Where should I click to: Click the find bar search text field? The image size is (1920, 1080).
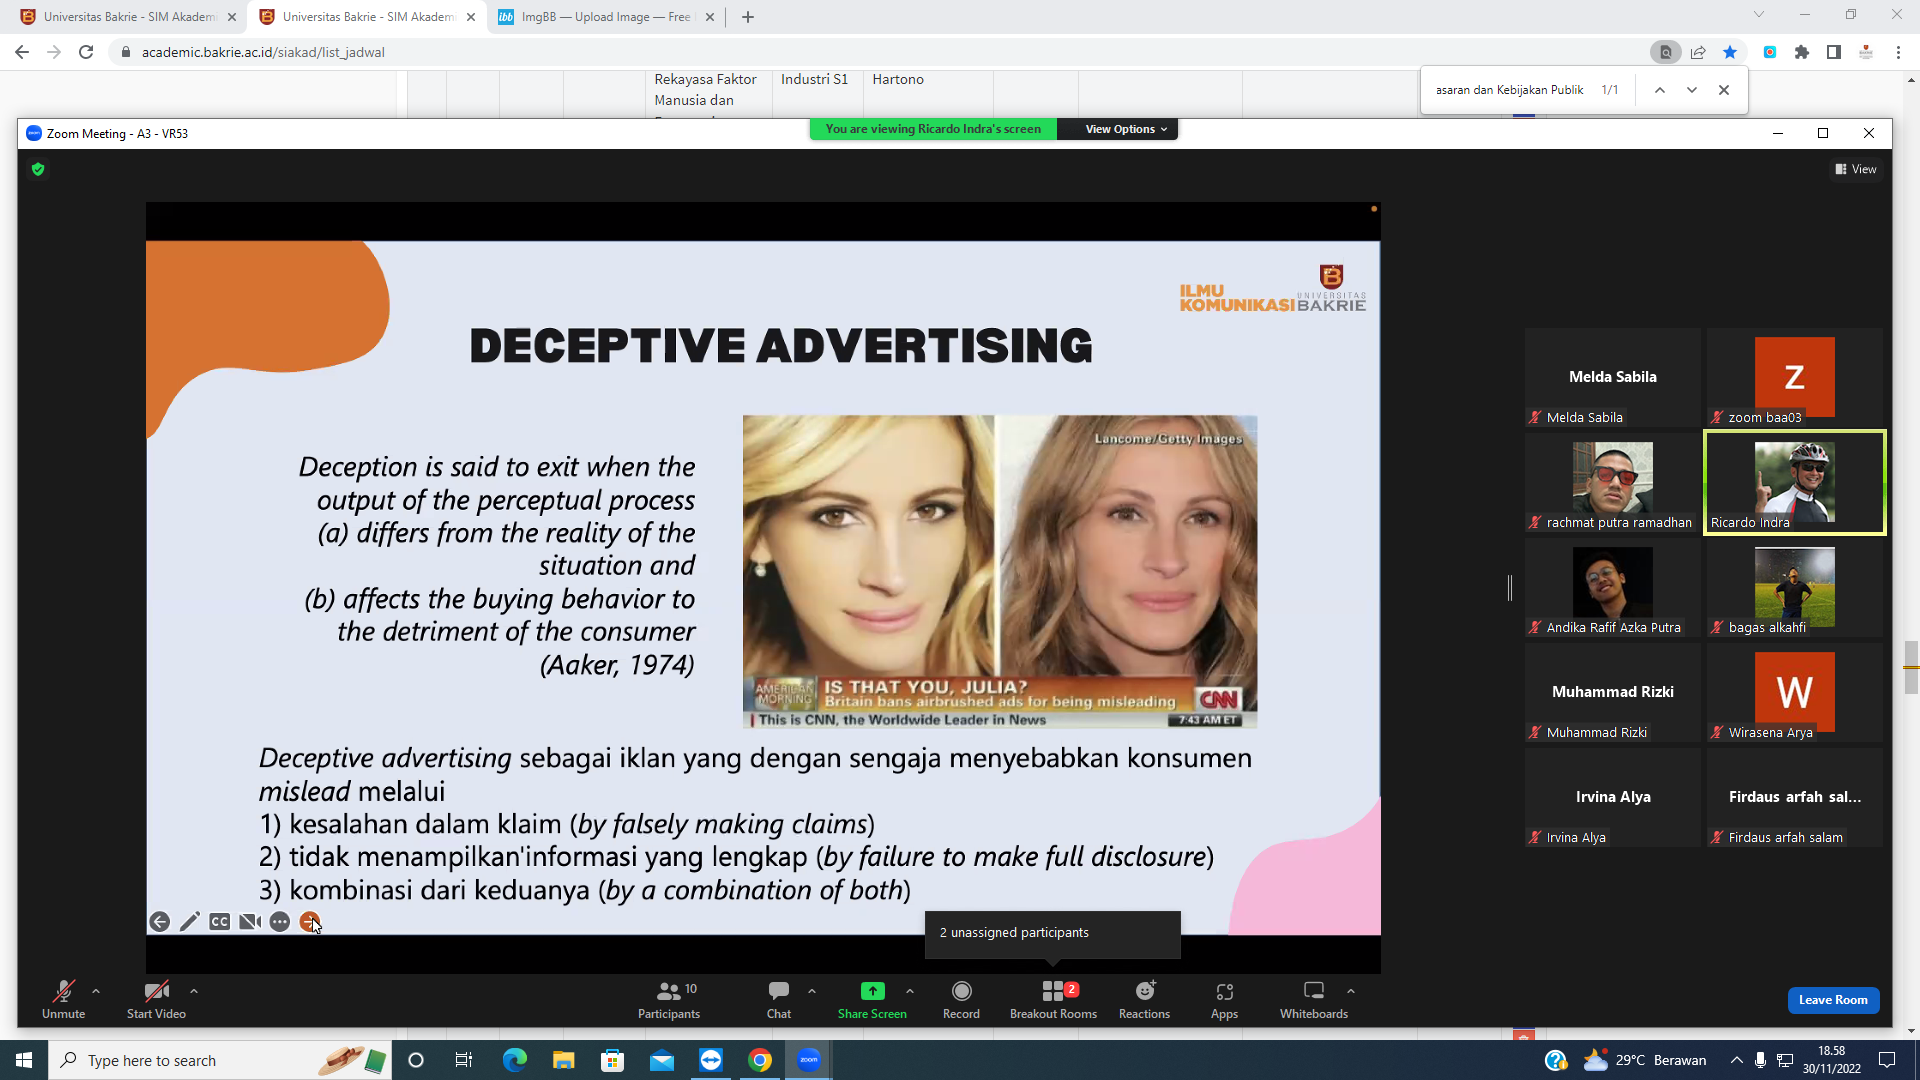(1510, 90)
